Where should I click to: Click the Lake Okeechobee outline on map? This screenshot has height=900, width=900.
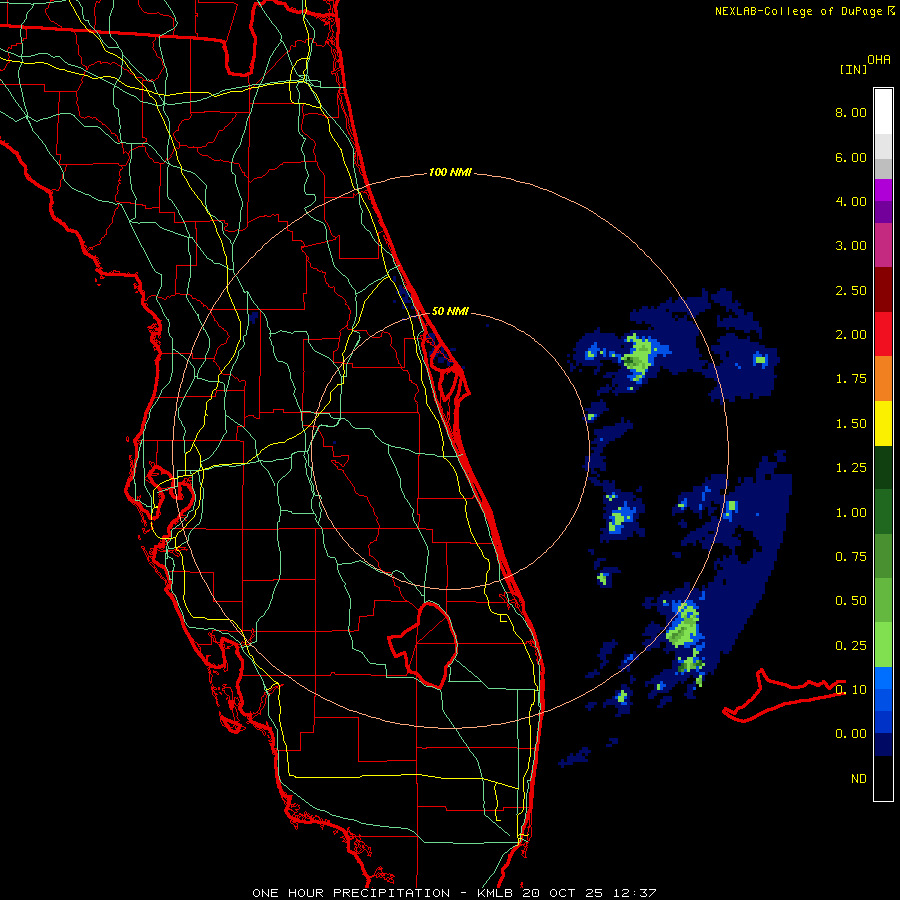click(x=425, y=645)
